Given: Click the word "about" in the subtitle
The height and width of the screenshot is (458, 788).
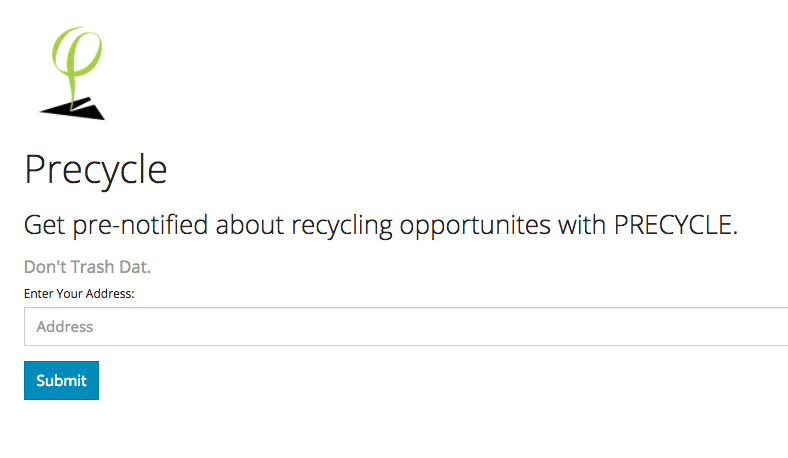Looking at the screenshot, I should [x=250, y=225].
